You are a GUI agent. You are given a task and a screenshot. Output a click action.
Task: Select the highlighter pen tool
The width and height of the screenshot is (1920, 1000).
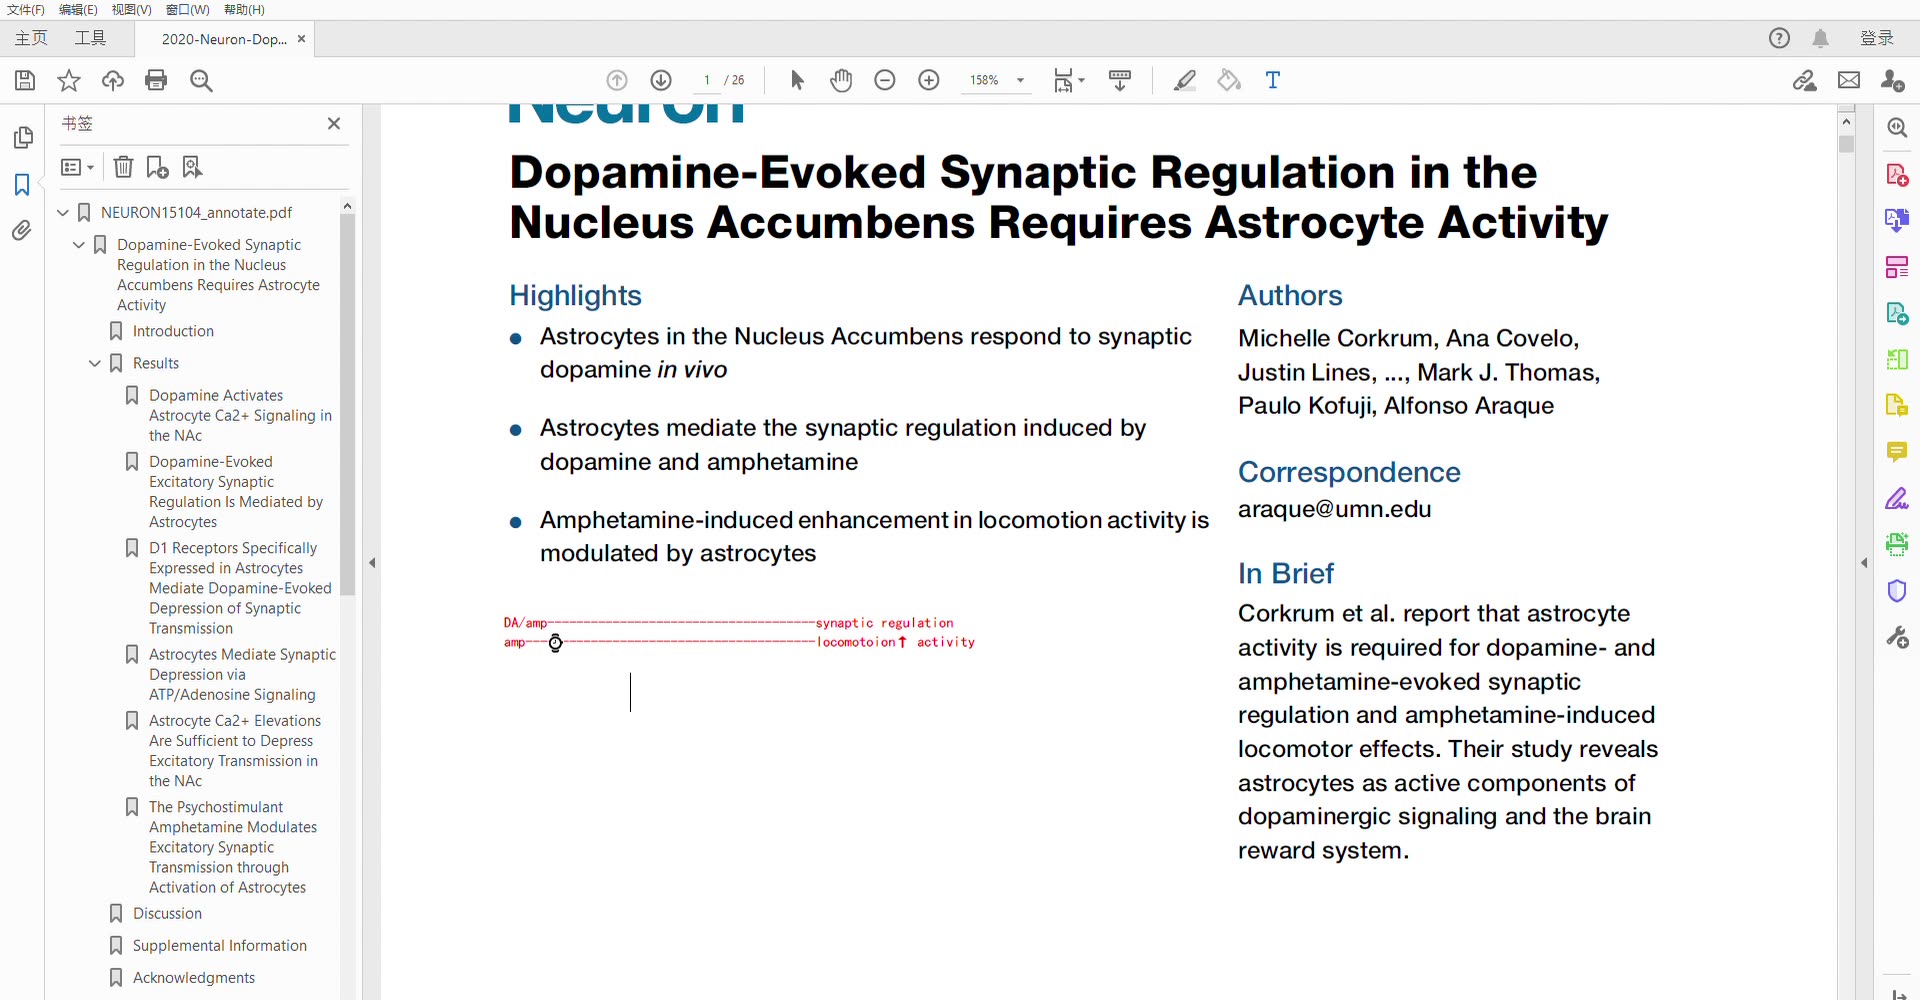click(x=1185, y=80)
